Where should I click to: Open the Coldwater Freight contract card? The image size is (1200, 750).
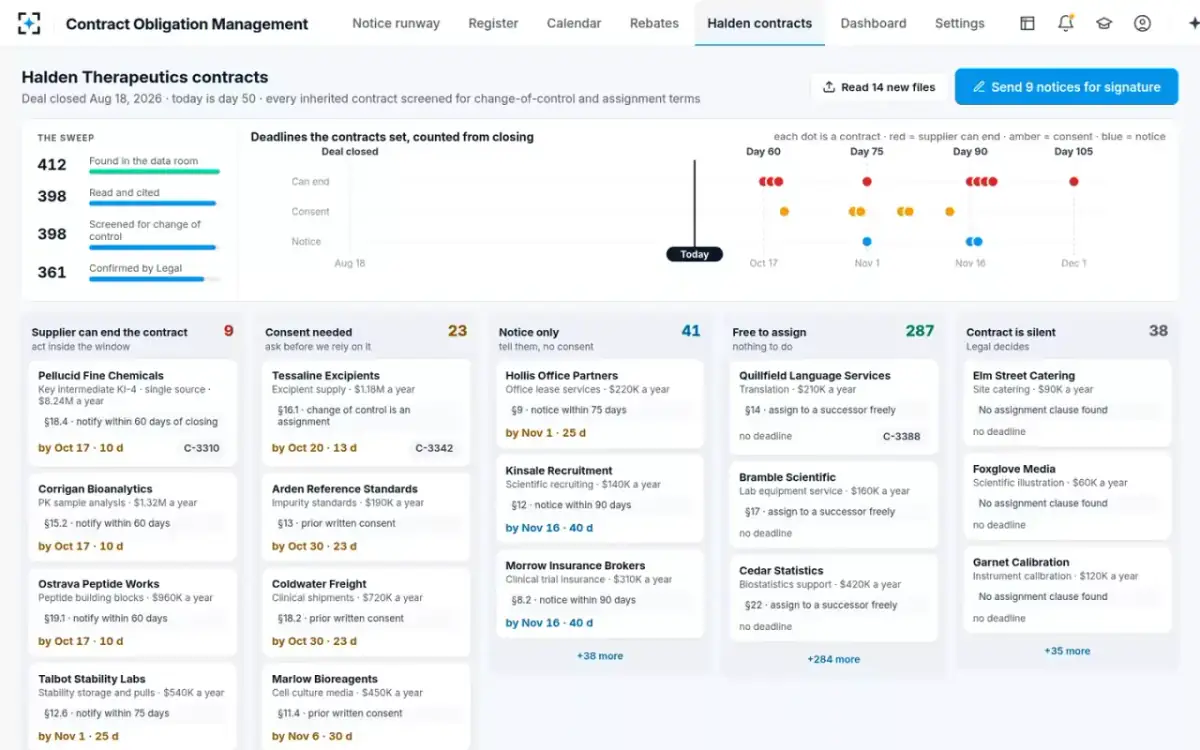tap(366, 612)
